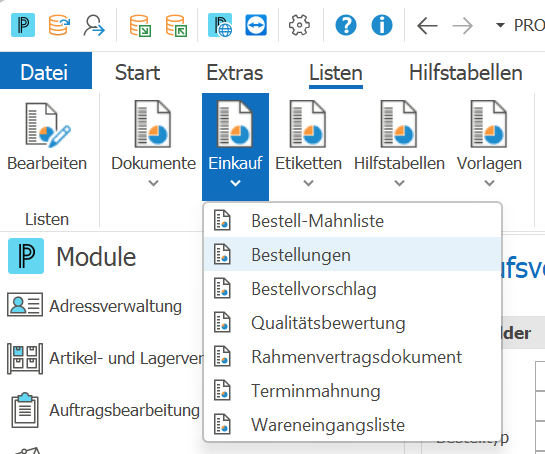Switch to the Start ribbon tab
The width and height of the screenshot is (545, 454).
pos(137,73)
